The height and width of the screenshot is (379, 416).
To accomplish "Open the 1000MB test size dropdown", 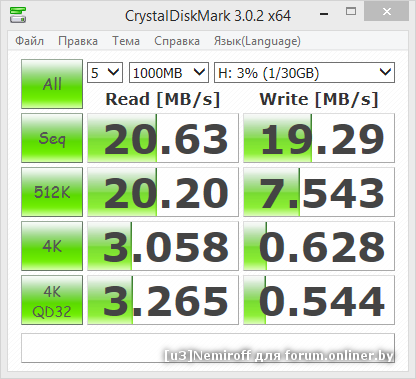I will (169, 72).
